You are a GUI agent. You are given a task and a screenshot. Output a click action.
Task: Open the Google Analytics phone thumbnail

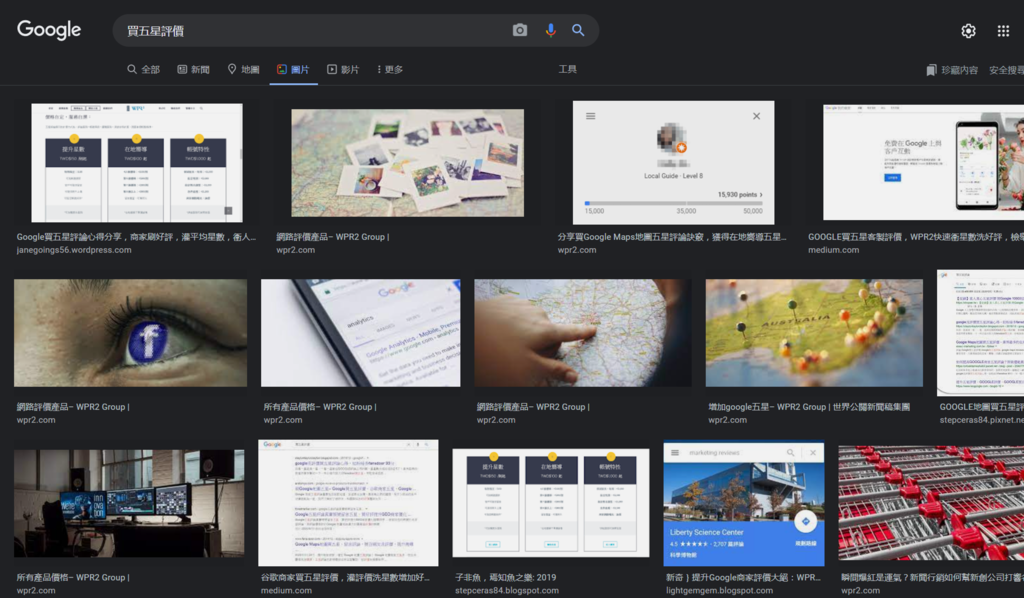pos(360,333)
